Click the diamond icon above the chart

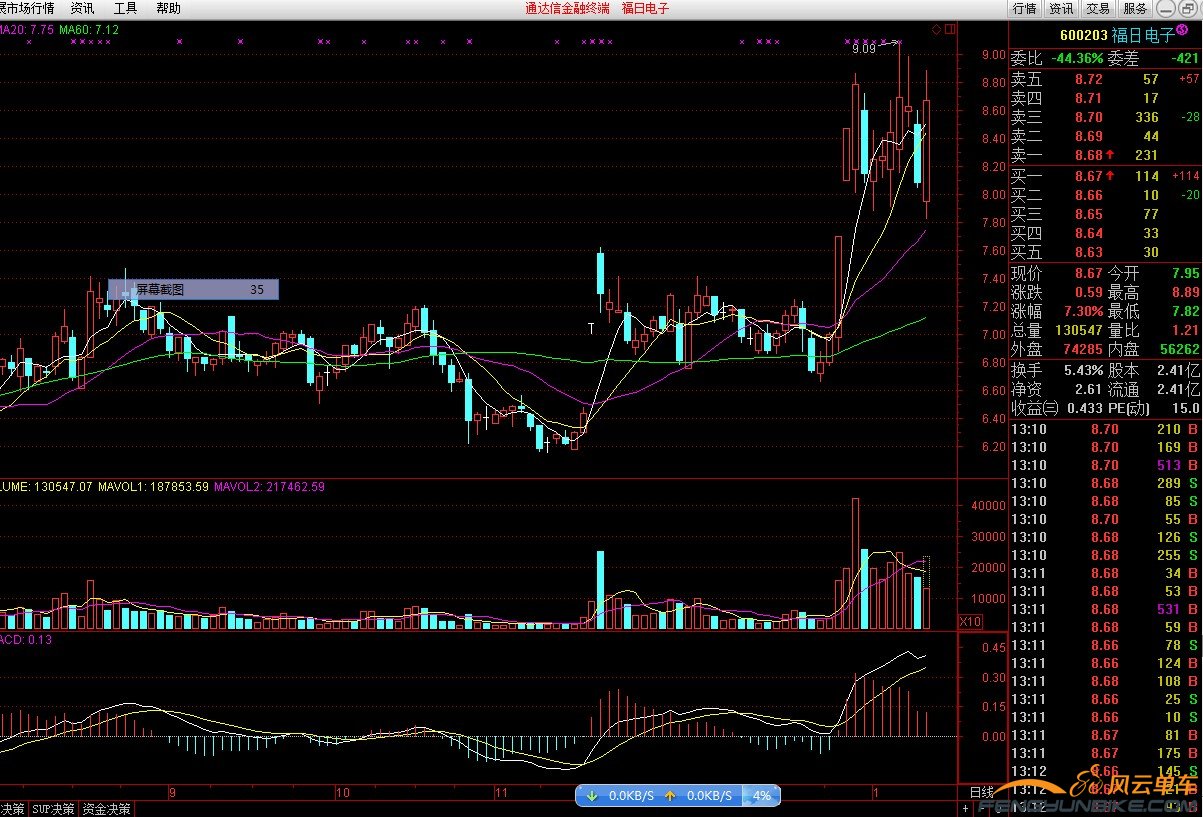pos(936,30)
